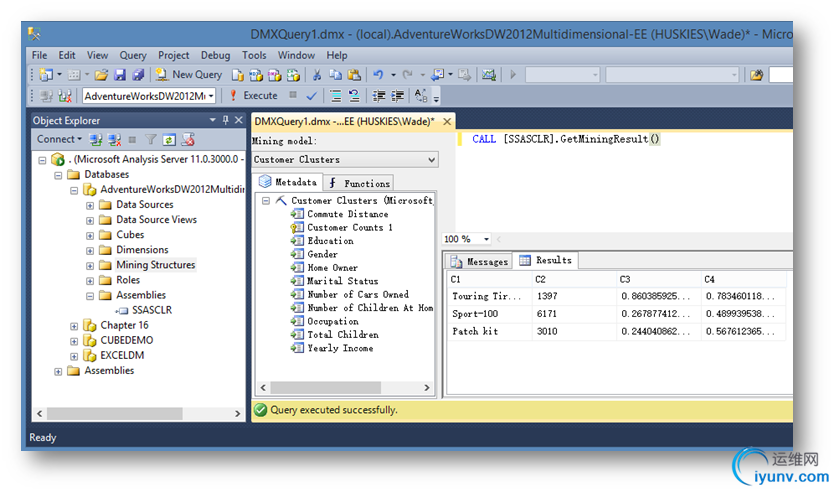Click the Touring Tir... result cell
Screen dimensions: 835x493
click(487, 297)
